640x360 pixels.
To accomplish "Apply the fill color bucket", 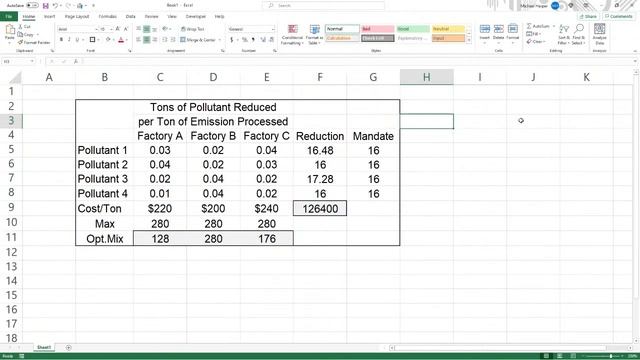I will click(108, 40).
